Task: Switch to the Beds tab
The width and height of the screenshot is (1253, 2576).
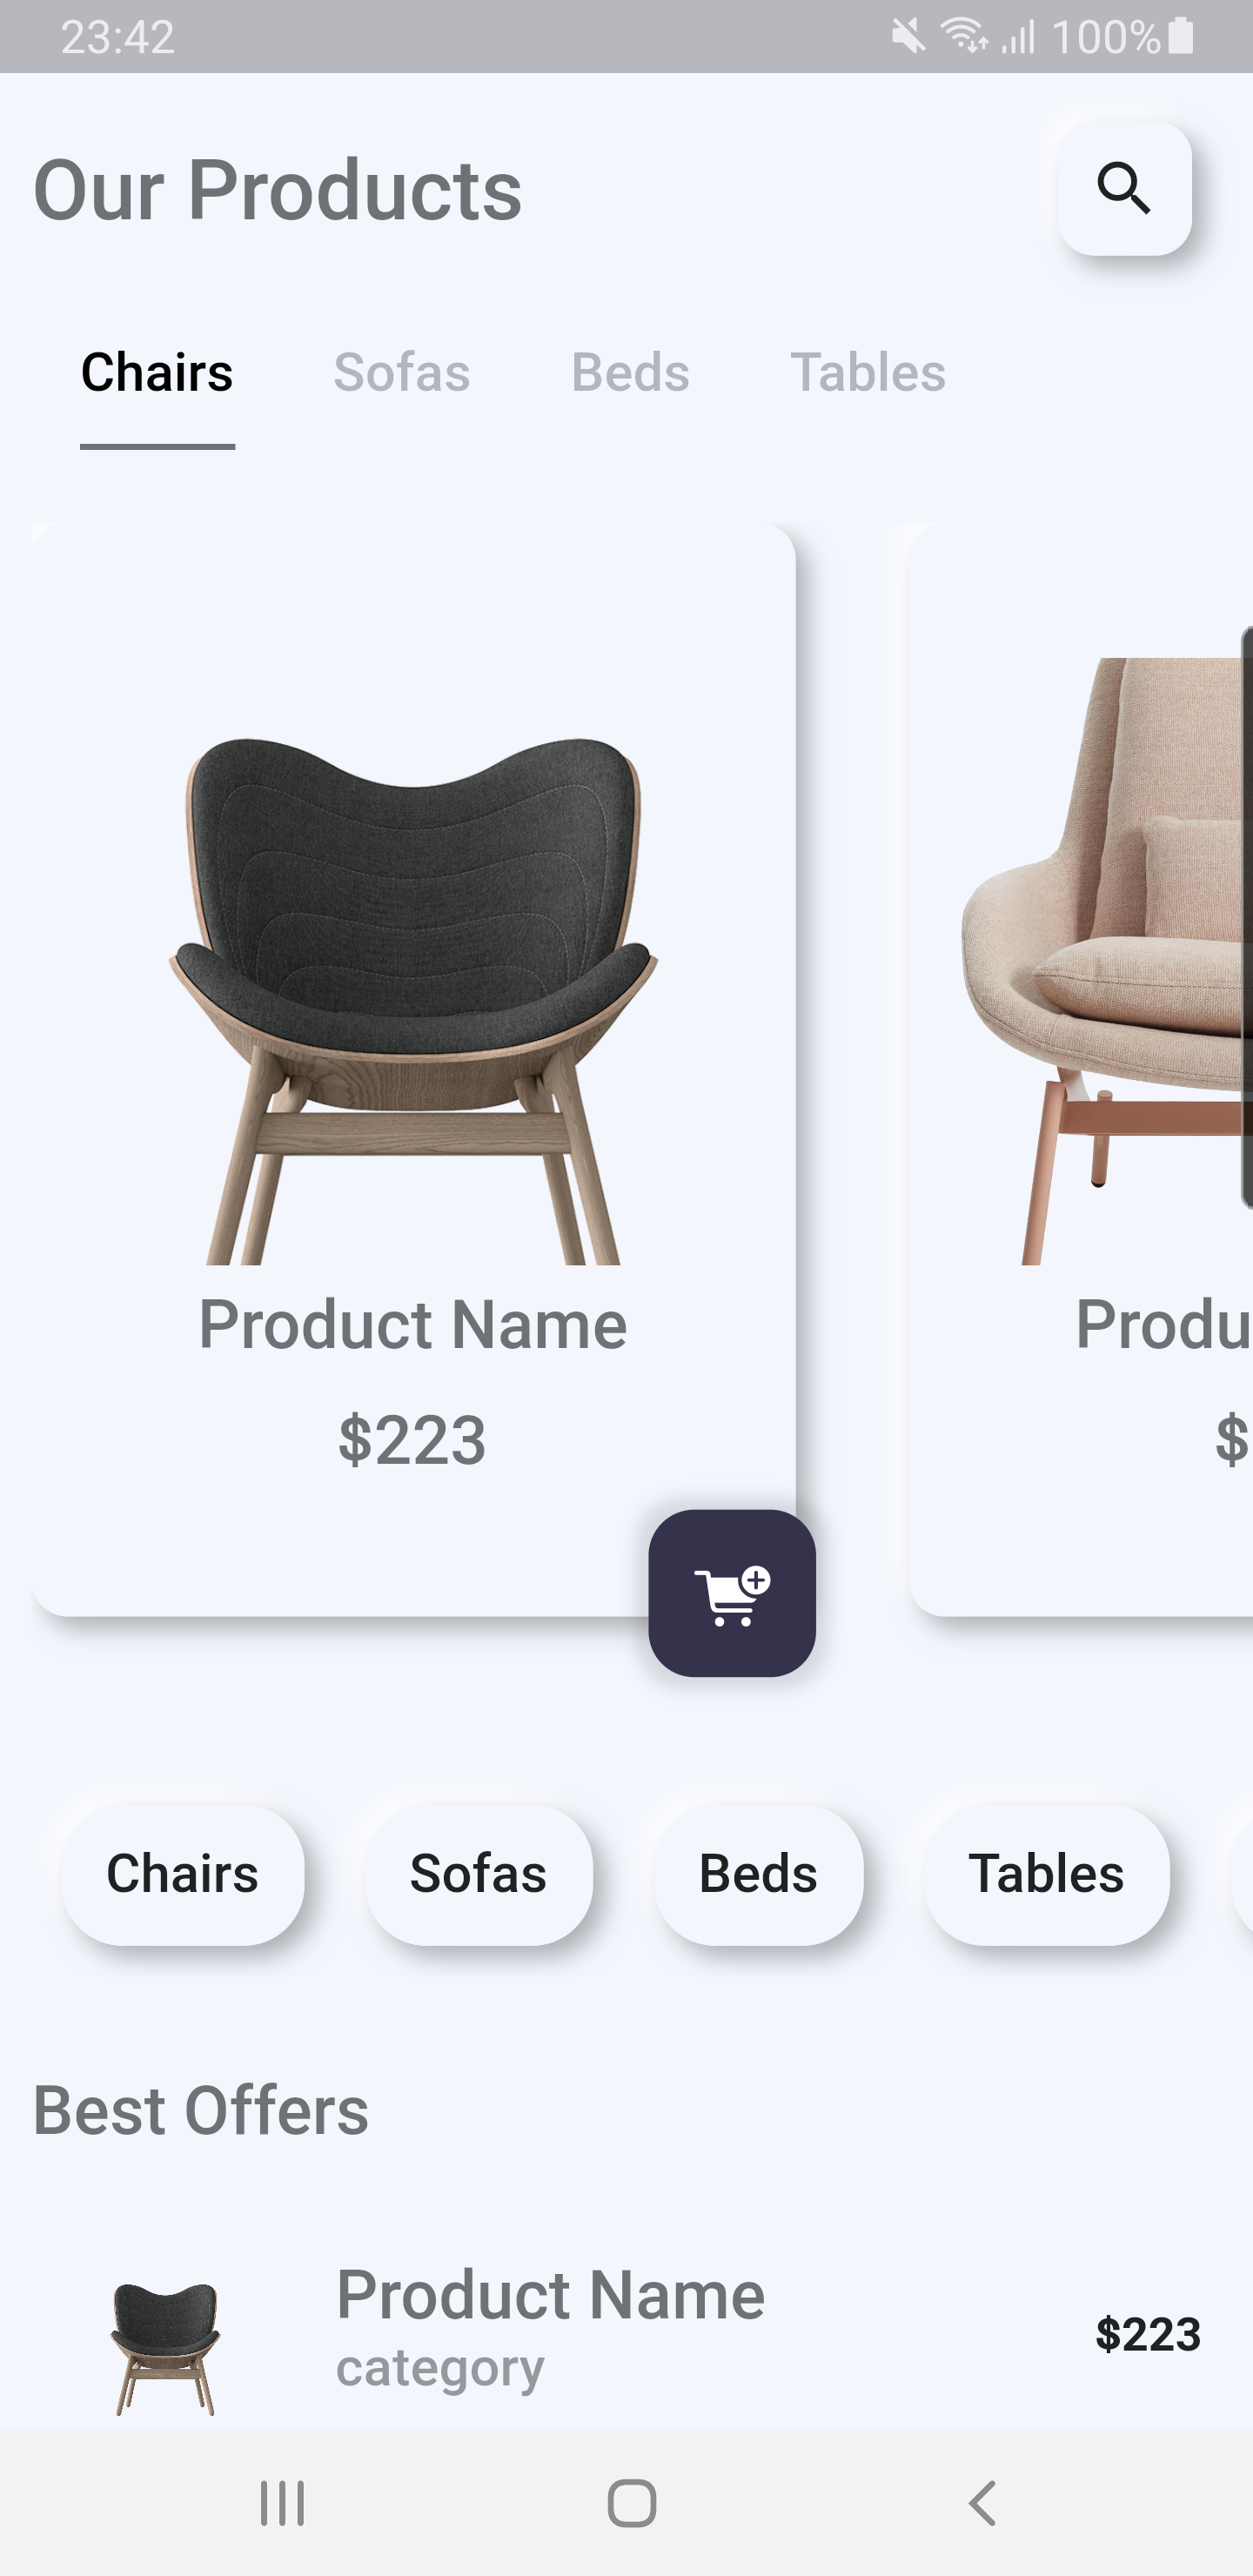Action: tap(630, 373)
